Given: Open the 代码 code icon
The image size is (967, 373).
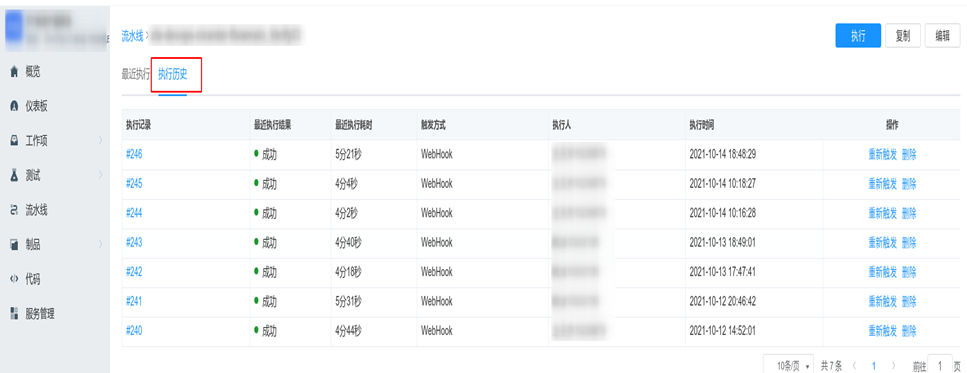Looking at the screenshot, I should click(14, 280).
